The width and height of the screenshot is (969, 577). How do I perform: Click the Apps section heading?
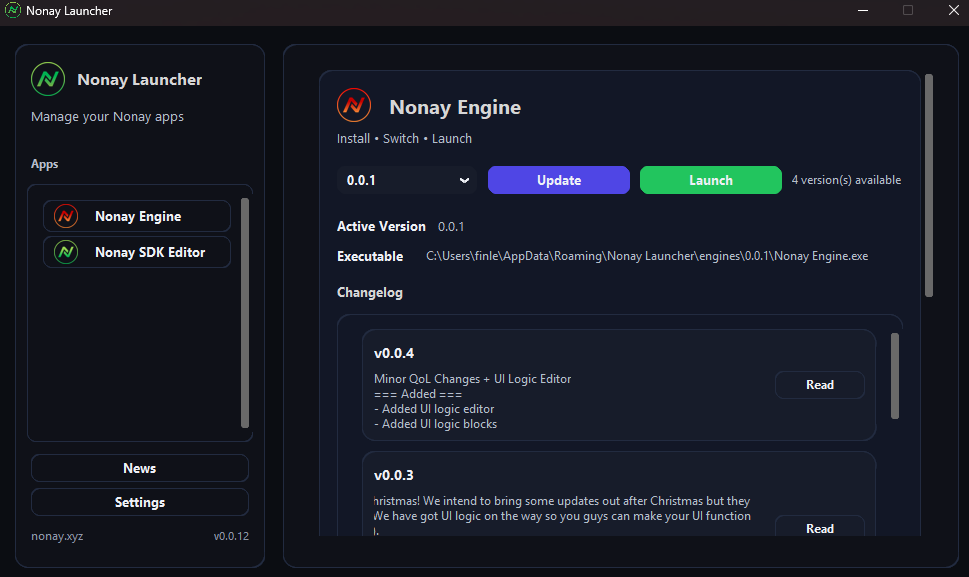[44, 164]
